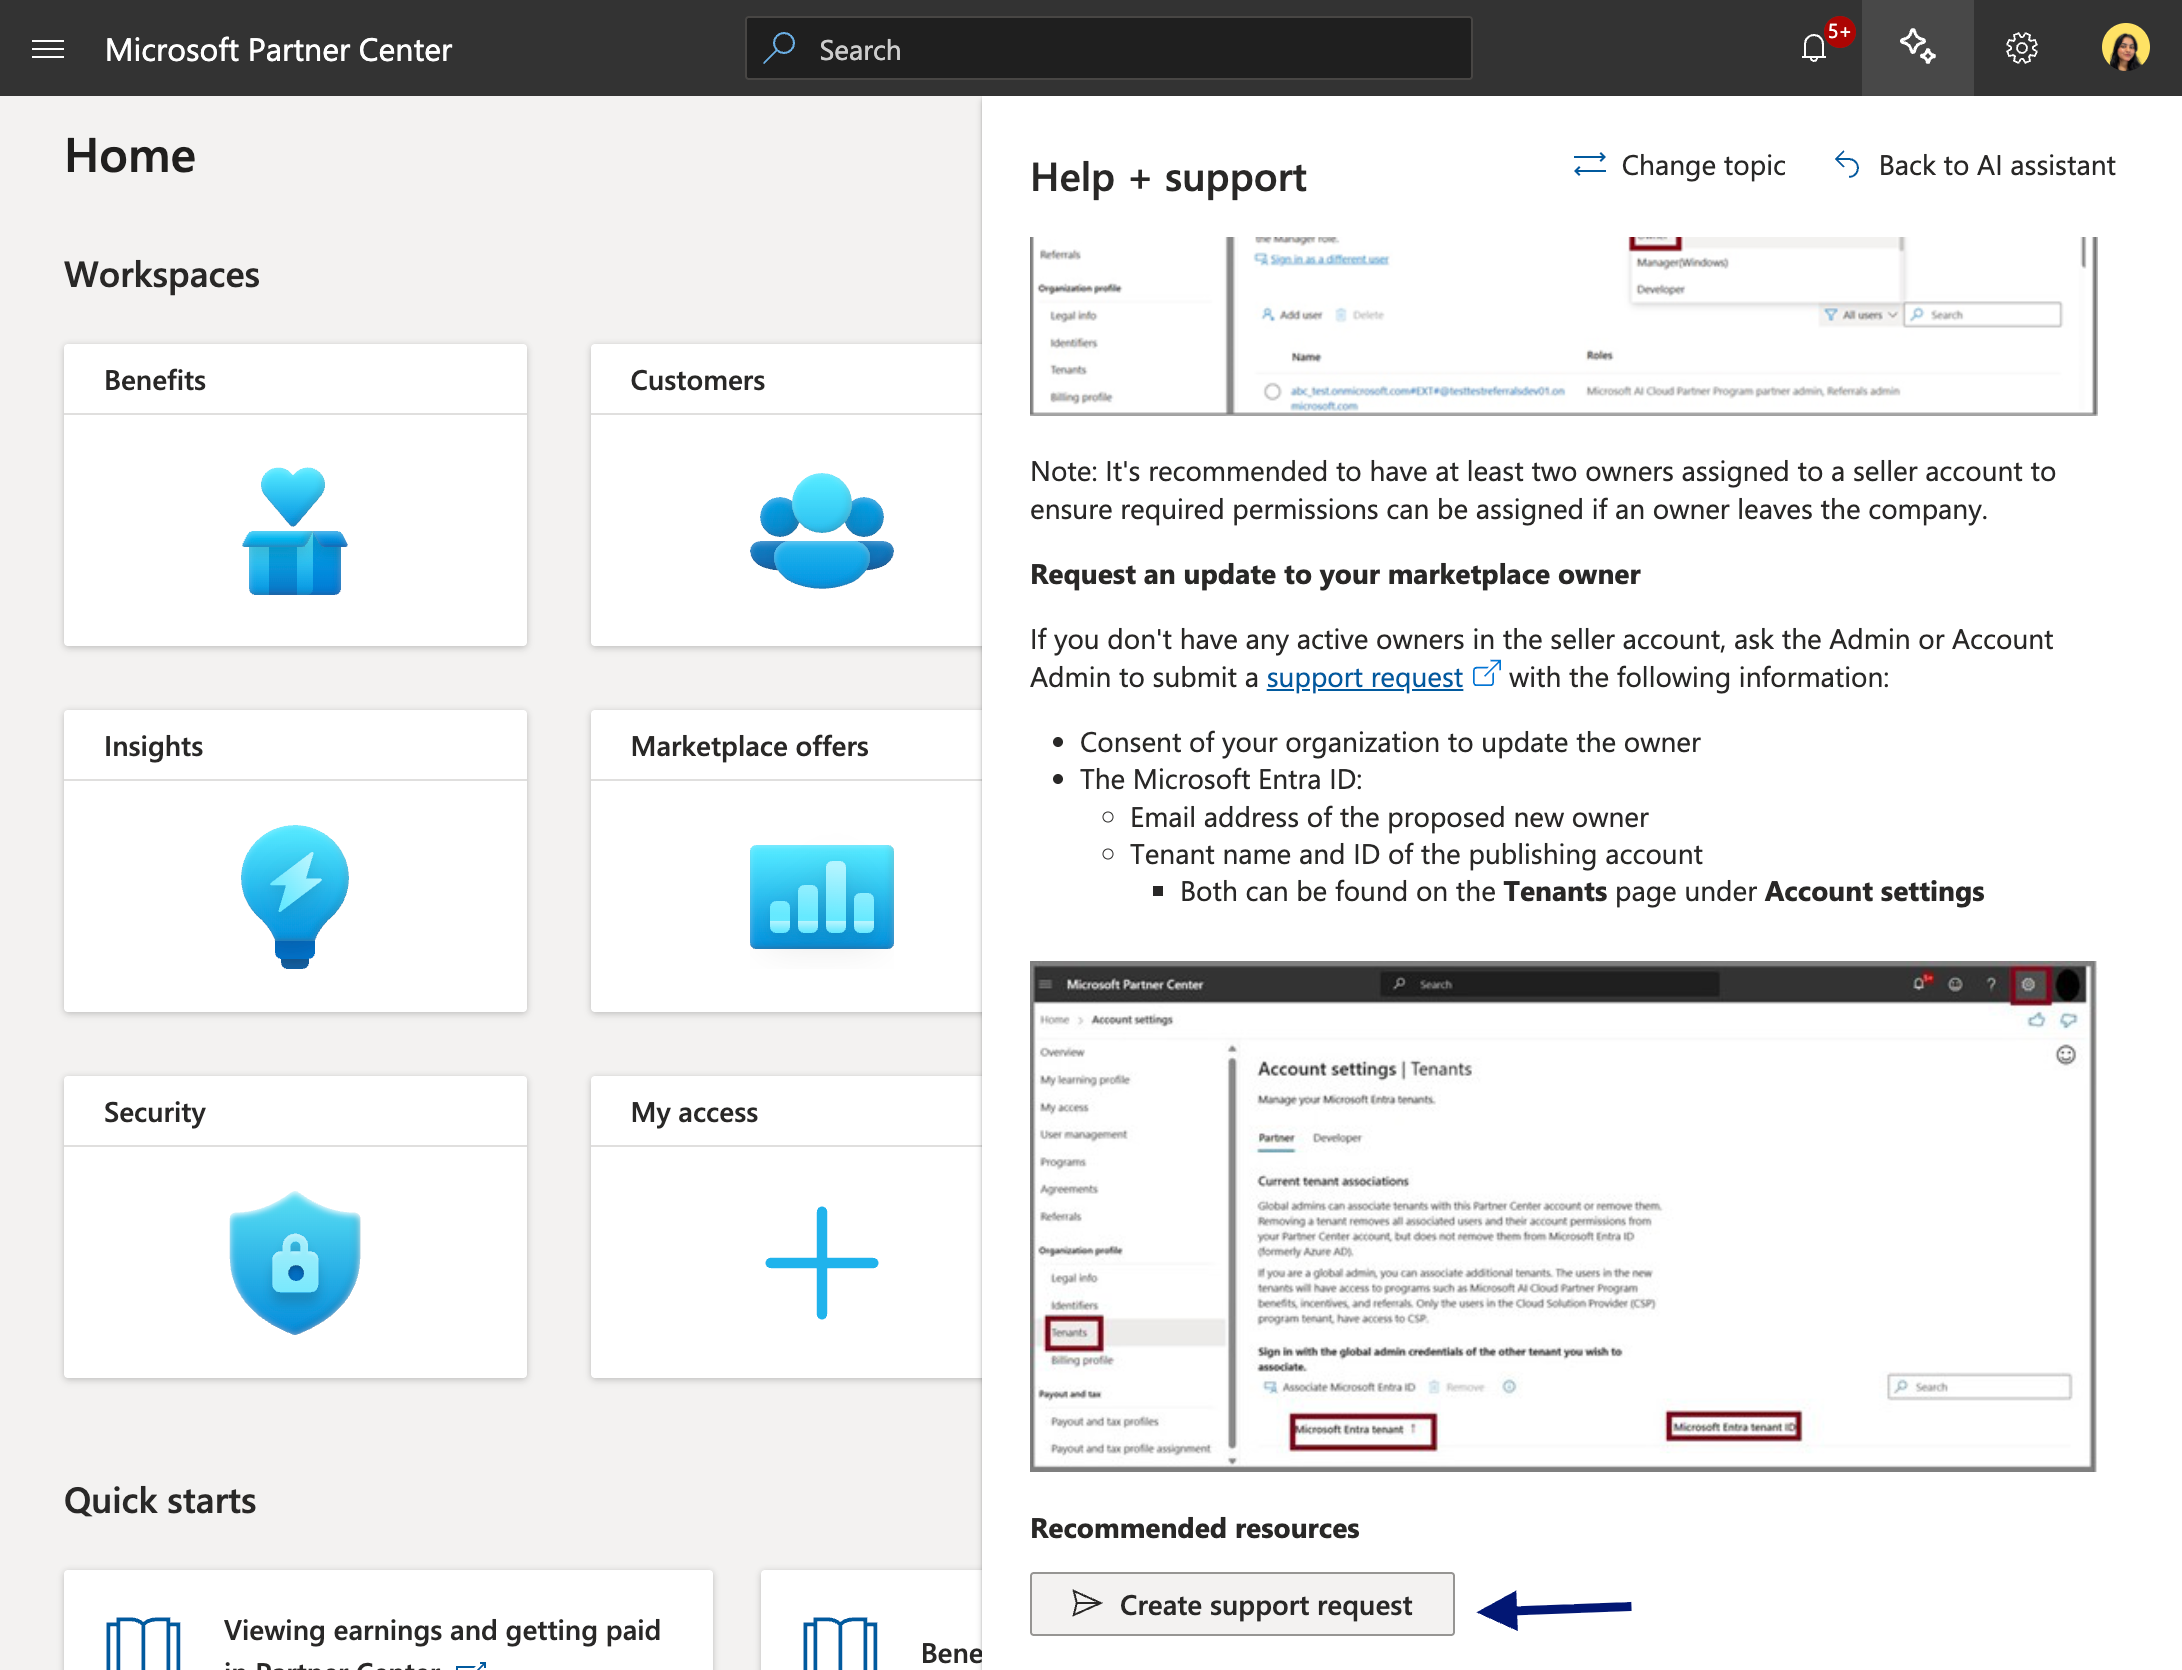Image resolution: width=2182 pixels, height=1670 pixels.
Task: Click the user management screenshot thumbnail
Action: click(1563, 326)
